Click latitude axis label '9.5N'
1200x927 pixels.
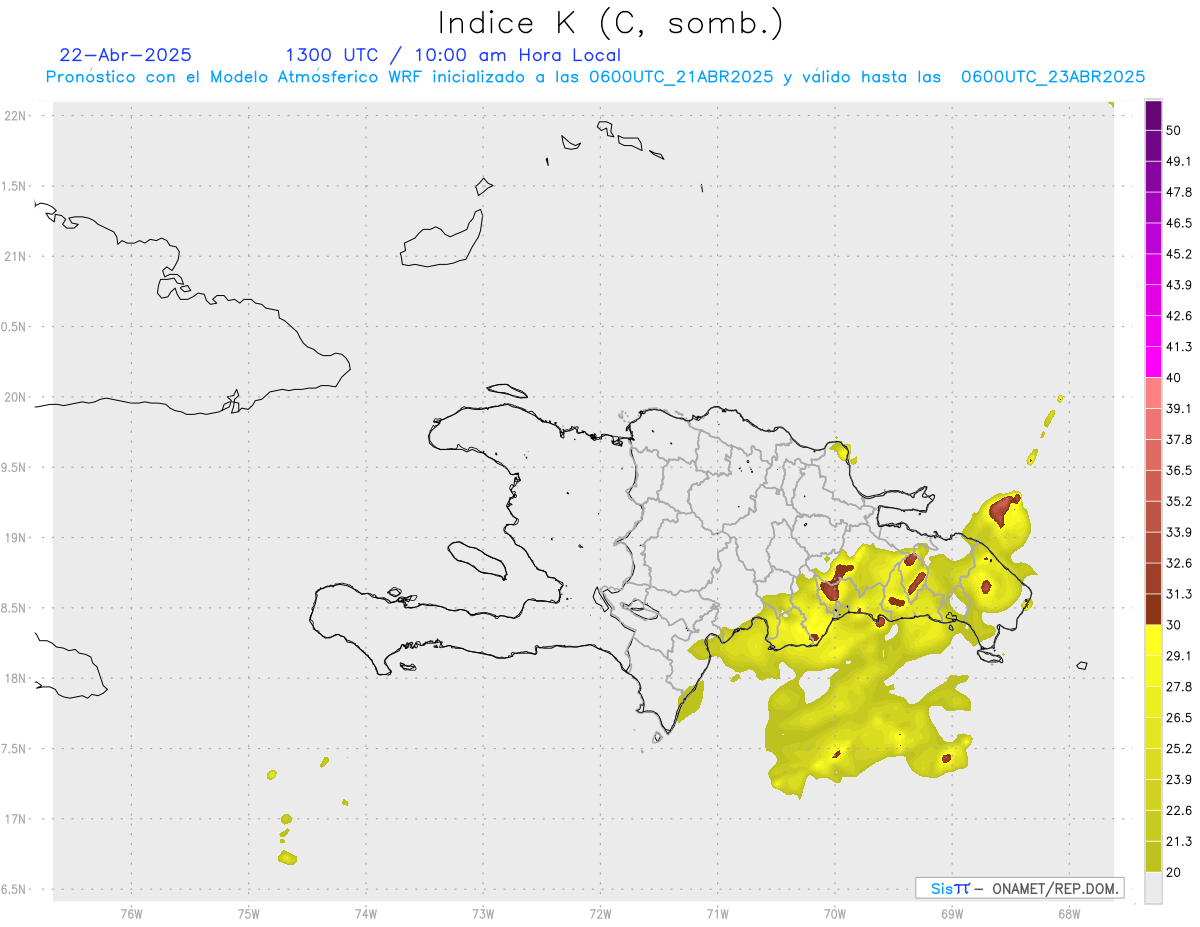(x=15, y=467)
